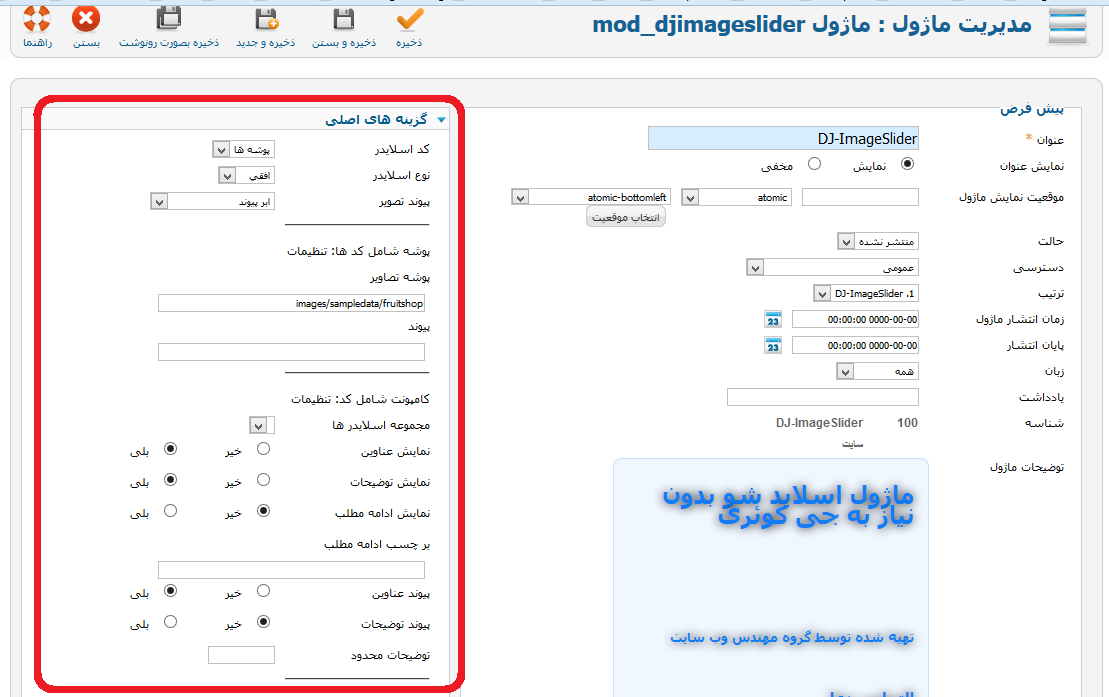Click the عنوان field containing DJ-ImageSlider

point(782,139)
